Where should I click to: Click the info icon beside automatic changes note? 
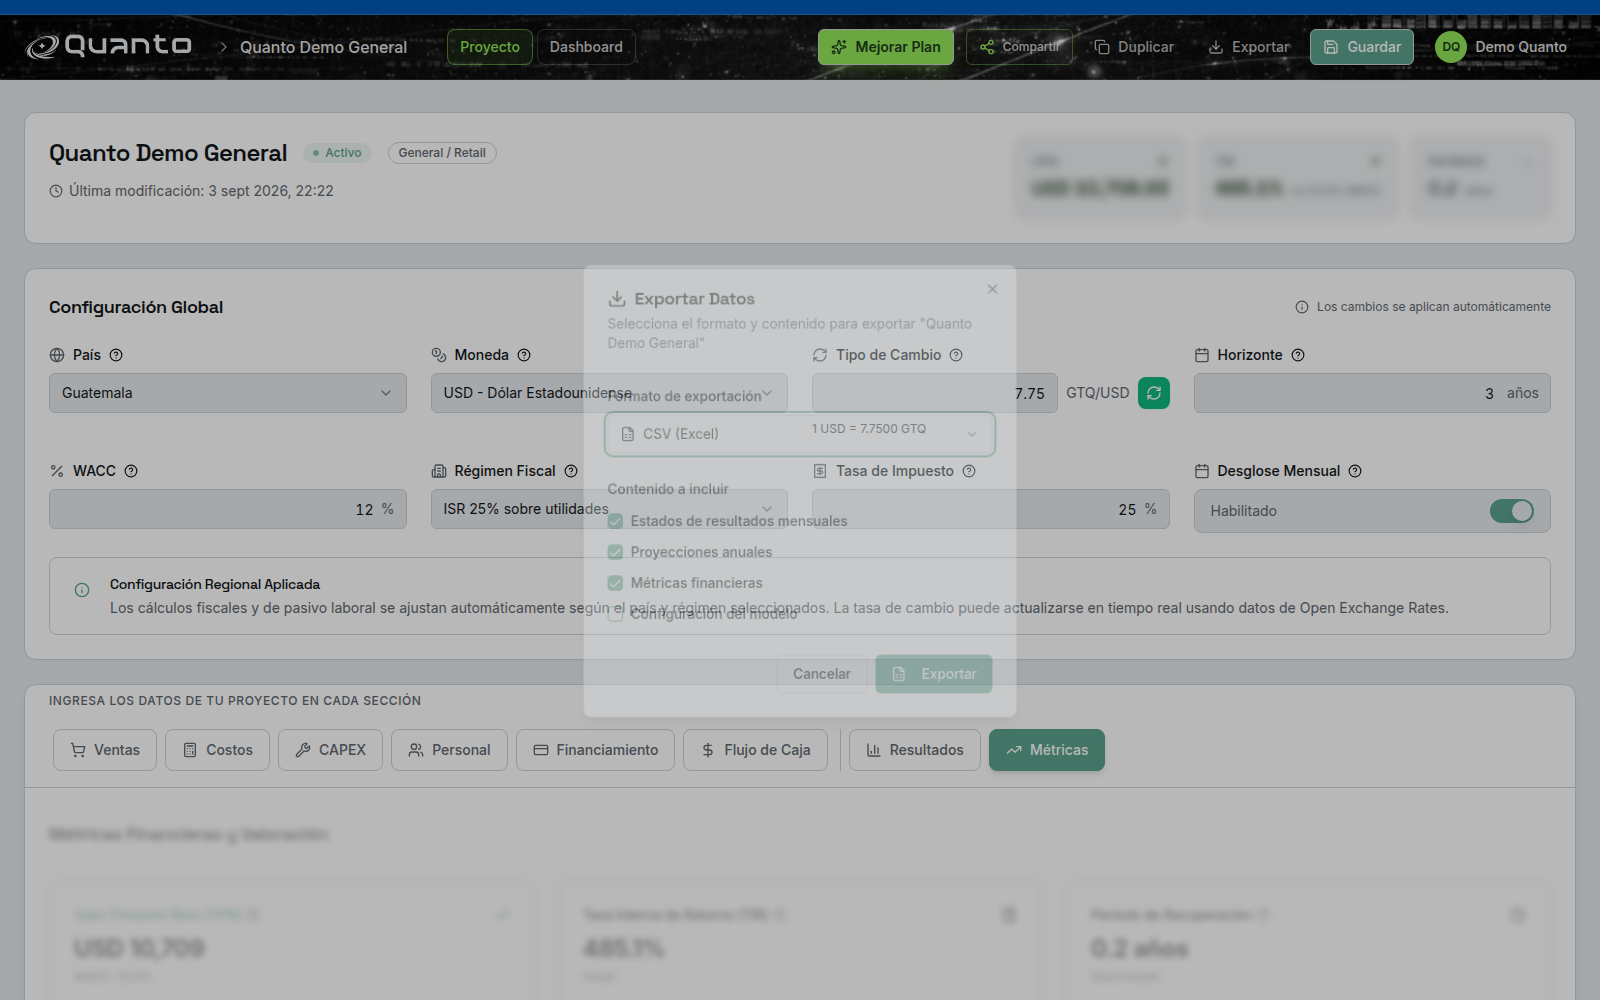1302,307
